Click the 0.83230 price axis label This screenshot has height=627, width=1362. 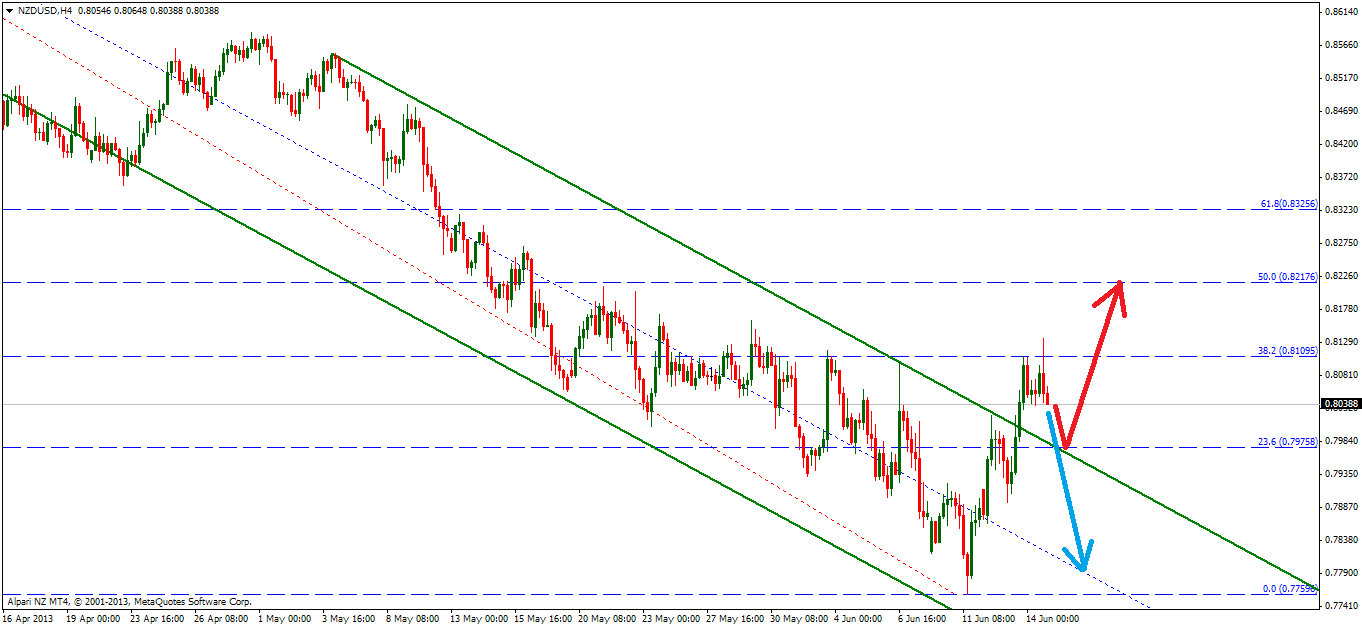coord(1339,210)
